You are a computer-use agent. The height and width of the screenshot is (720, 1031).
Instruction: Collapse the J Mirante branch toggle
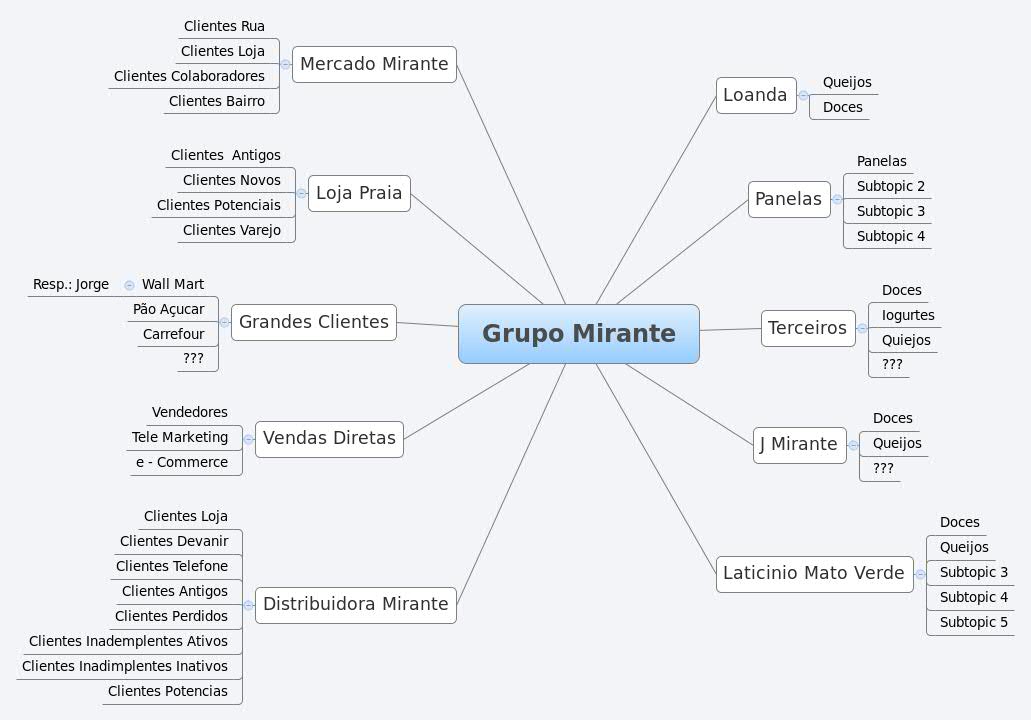854,444
